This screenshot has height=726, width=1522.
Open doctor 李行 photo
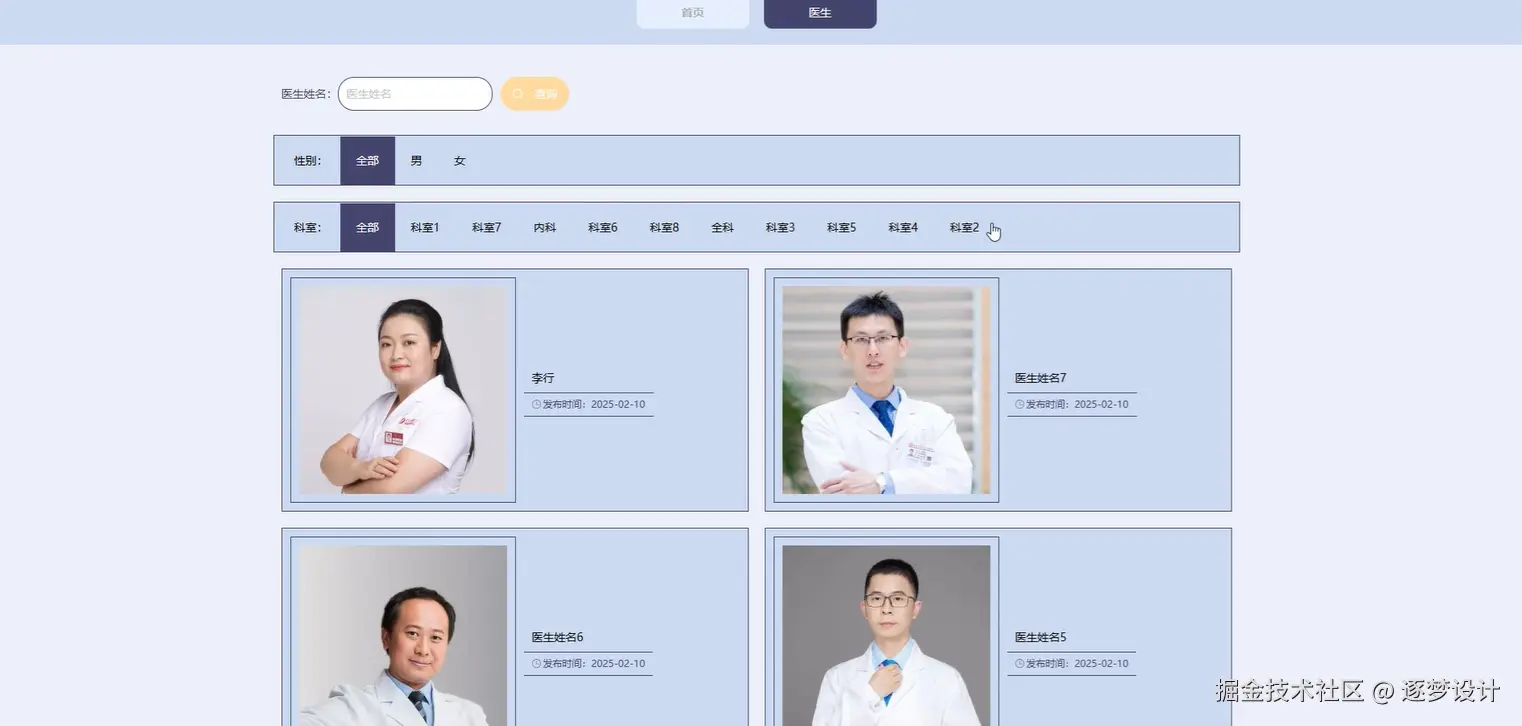coord(403,390)
